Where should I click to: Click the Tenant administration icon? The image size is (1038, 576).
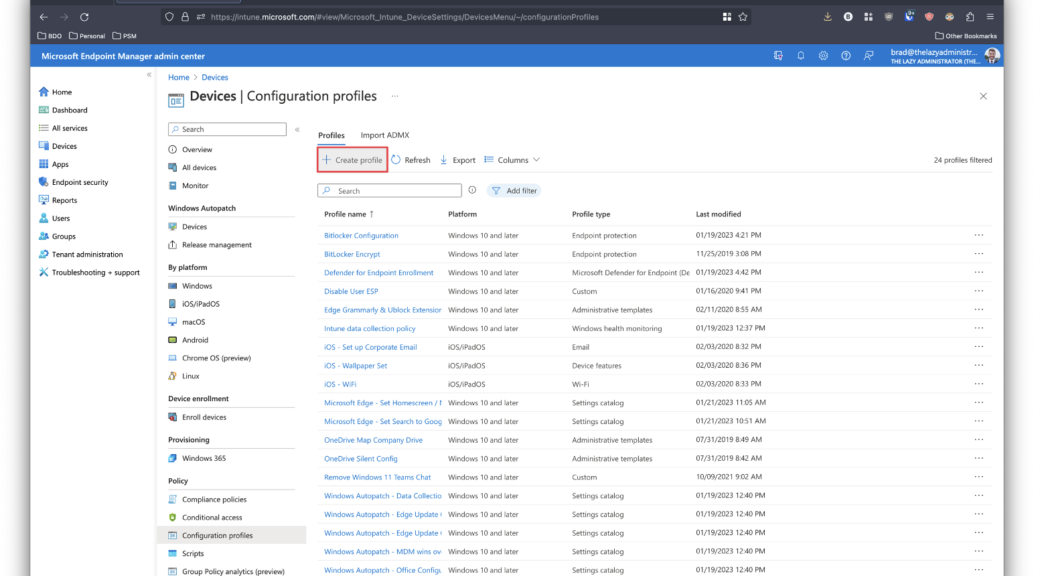44,254
